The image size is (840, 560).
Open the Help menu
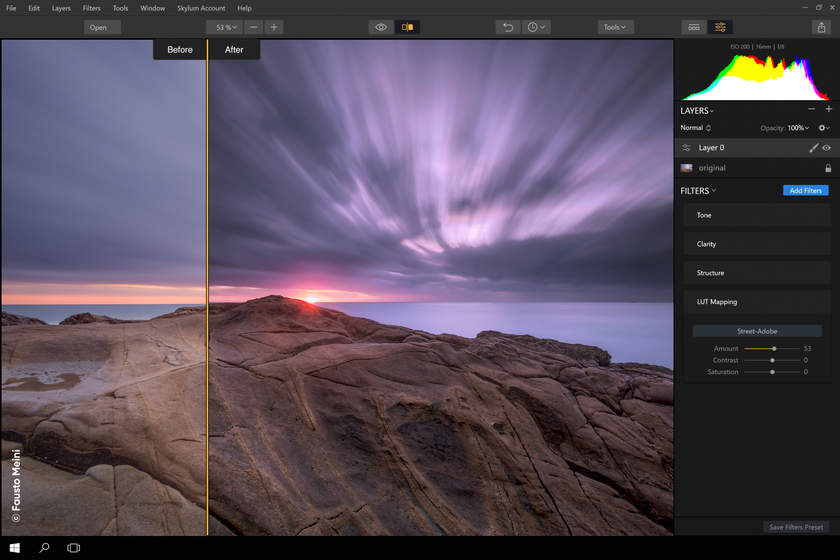pos(244,8)
